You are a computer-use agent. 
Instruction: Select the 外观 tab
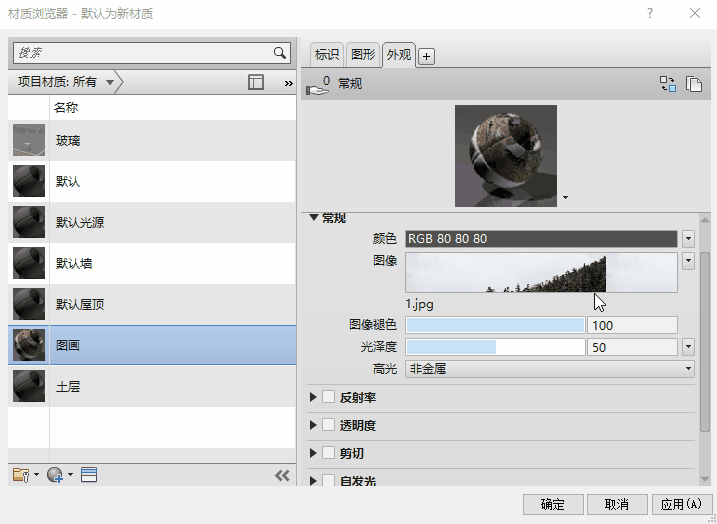pyautogui.click(x=399, y=55)
